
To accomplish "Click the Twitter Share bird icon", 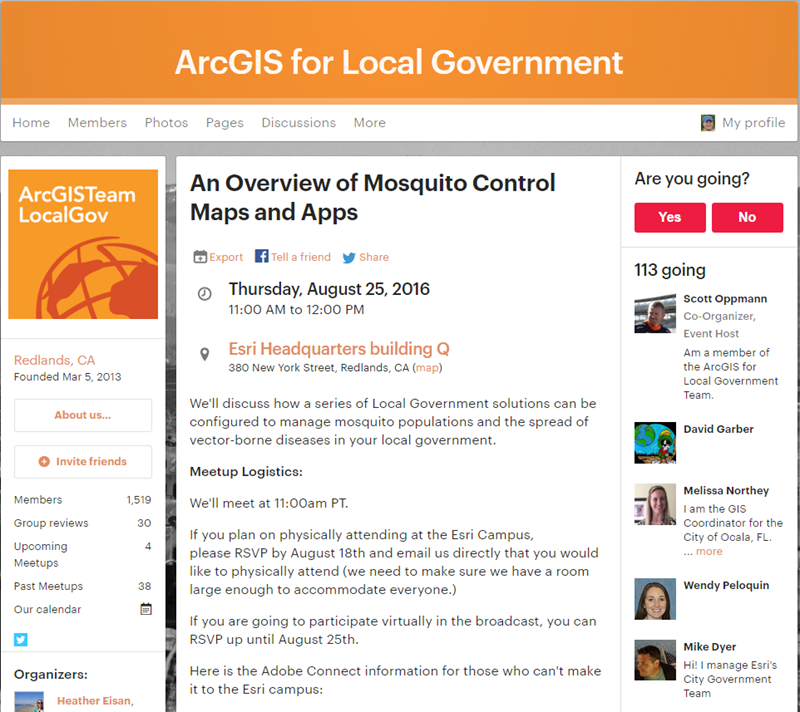I will (x=349, y=258).
